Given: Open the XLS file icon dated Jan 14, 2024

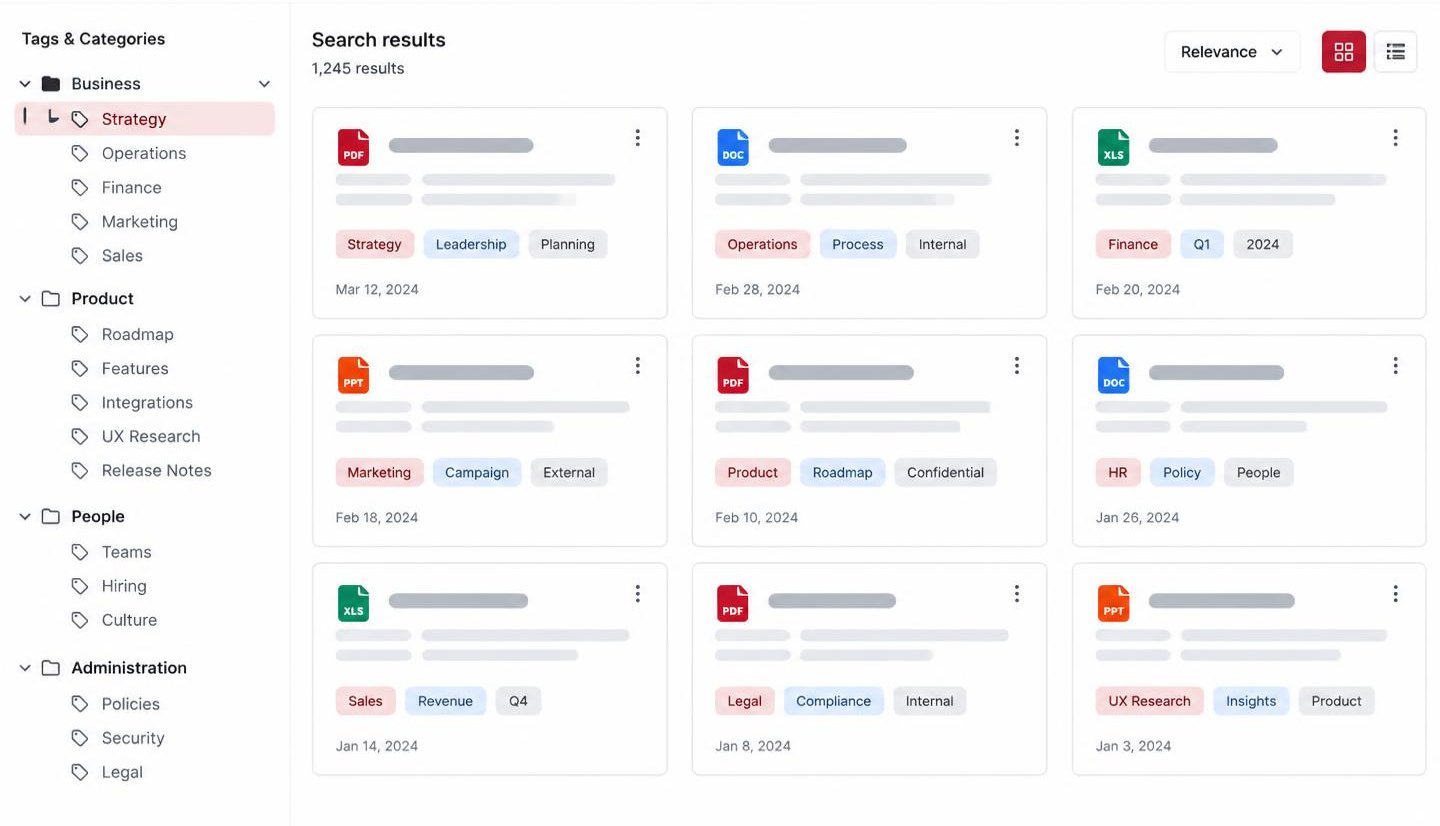Looking at the screenshot, I should [353, 603].
